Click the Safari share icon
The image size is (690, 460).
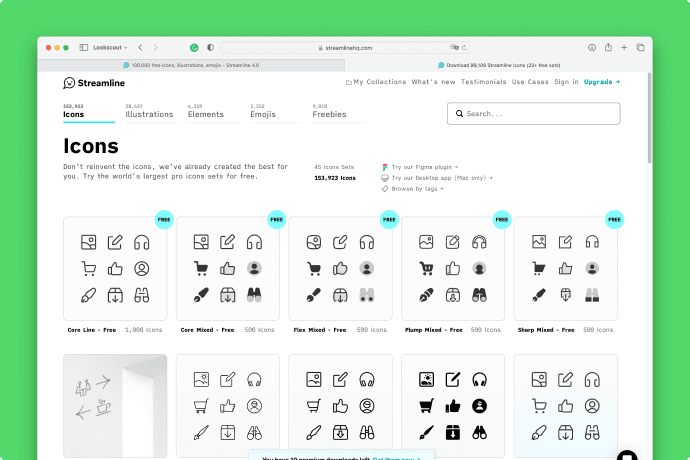pos(608,47)
